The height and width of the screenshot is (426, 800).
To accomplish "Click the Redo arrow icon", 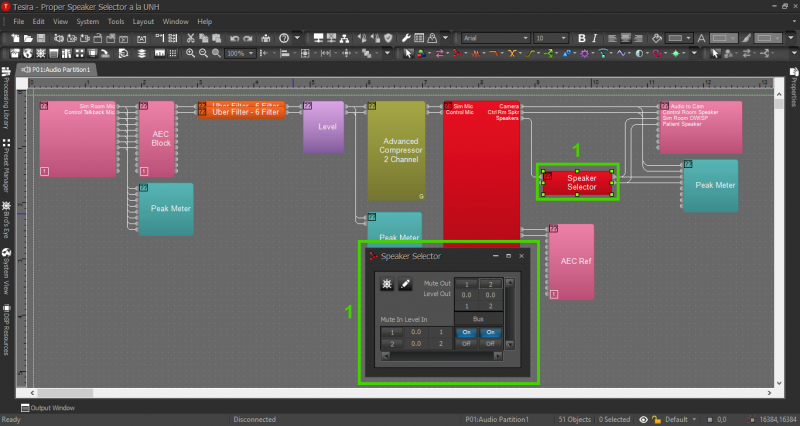I will point(247,38).
